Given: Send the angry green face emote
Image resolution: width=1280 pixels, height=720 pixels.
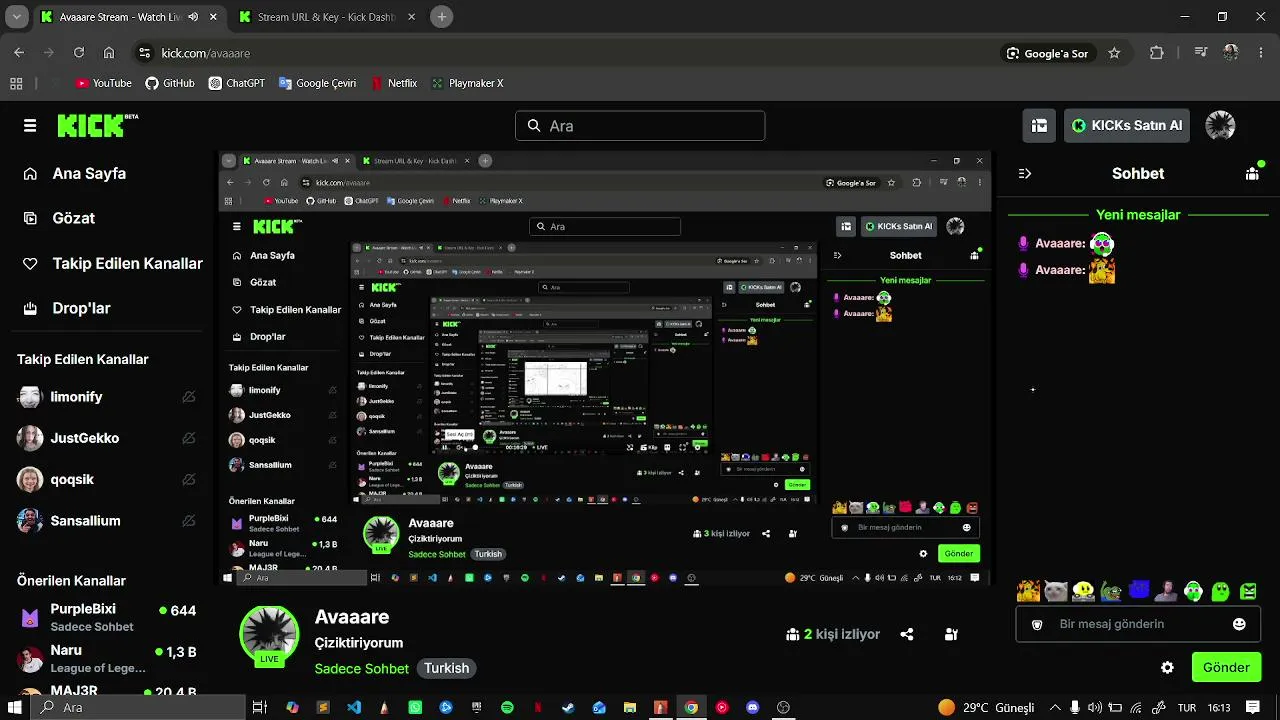Looking at the screenshot, I should pos(1248,591).
